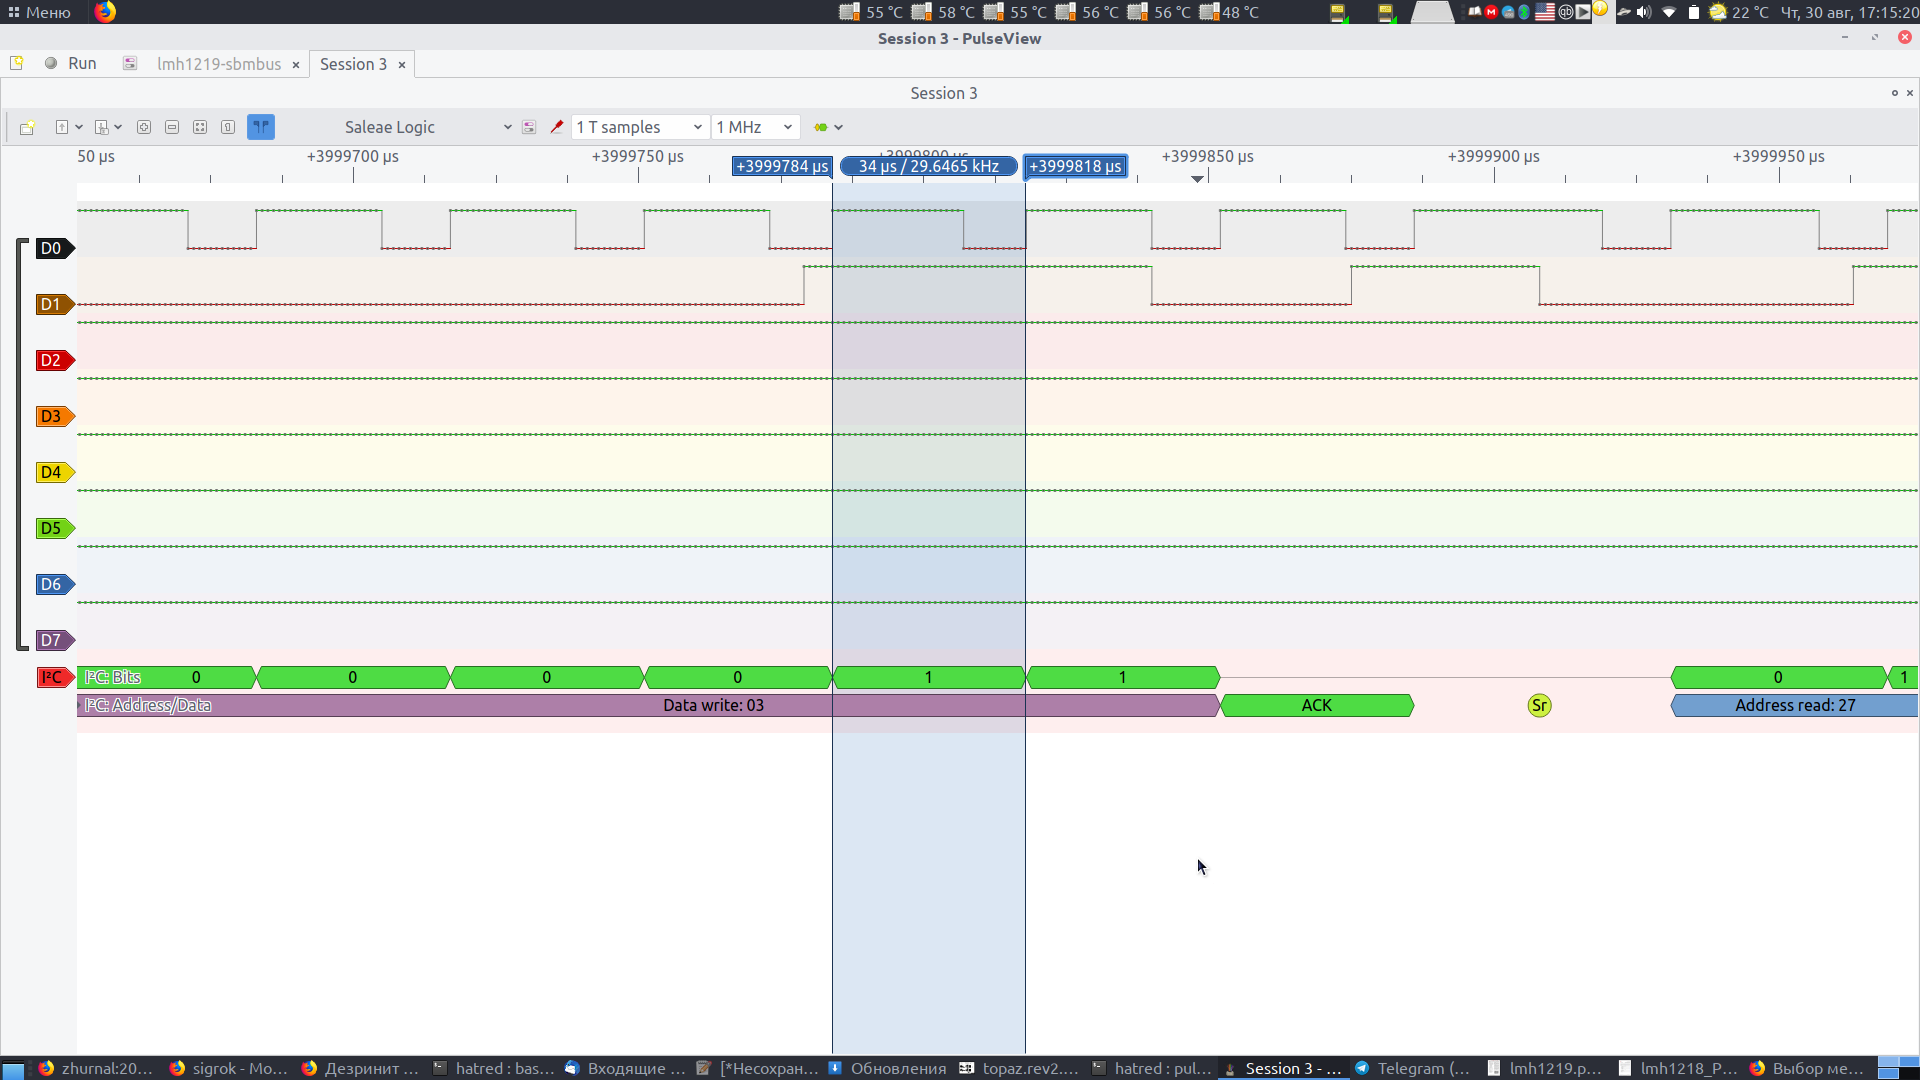Open the Меню system menu

point(39,12)
